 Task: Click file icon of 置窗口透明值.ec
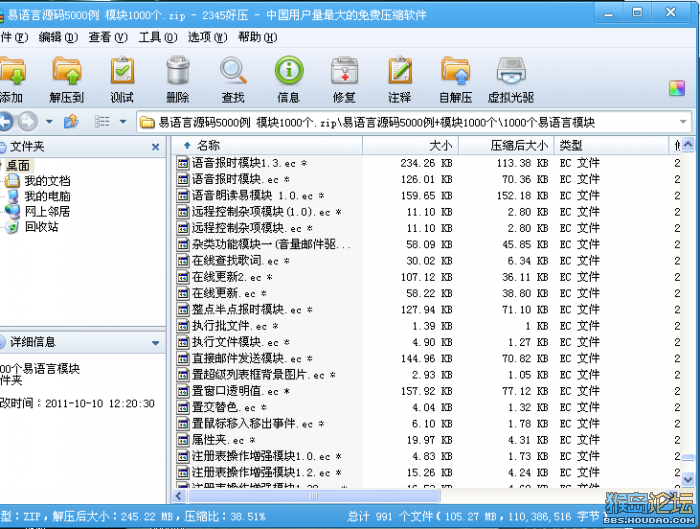(x=183, y=392)
